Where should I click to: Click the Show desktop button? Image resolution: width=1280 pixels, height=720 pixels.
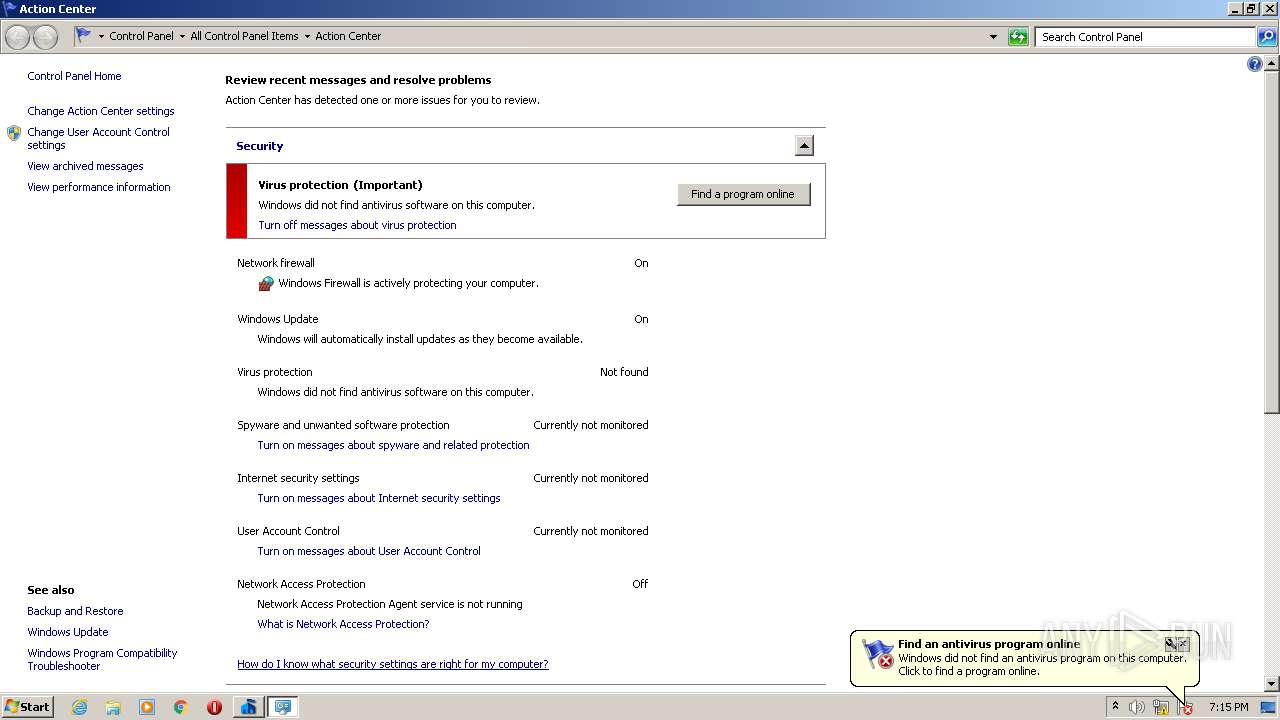[x=1268, y=707]
